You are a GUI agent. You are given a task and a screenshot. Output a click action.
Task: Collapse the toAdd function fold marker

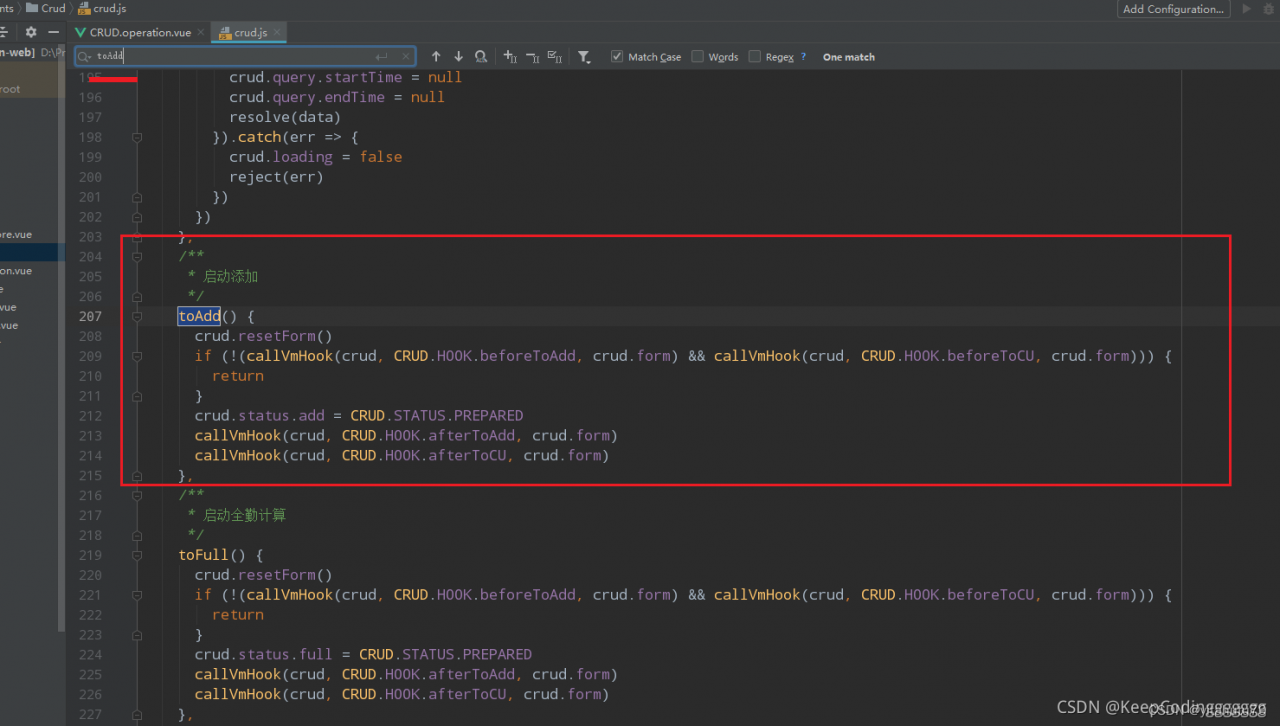[137, 316]
